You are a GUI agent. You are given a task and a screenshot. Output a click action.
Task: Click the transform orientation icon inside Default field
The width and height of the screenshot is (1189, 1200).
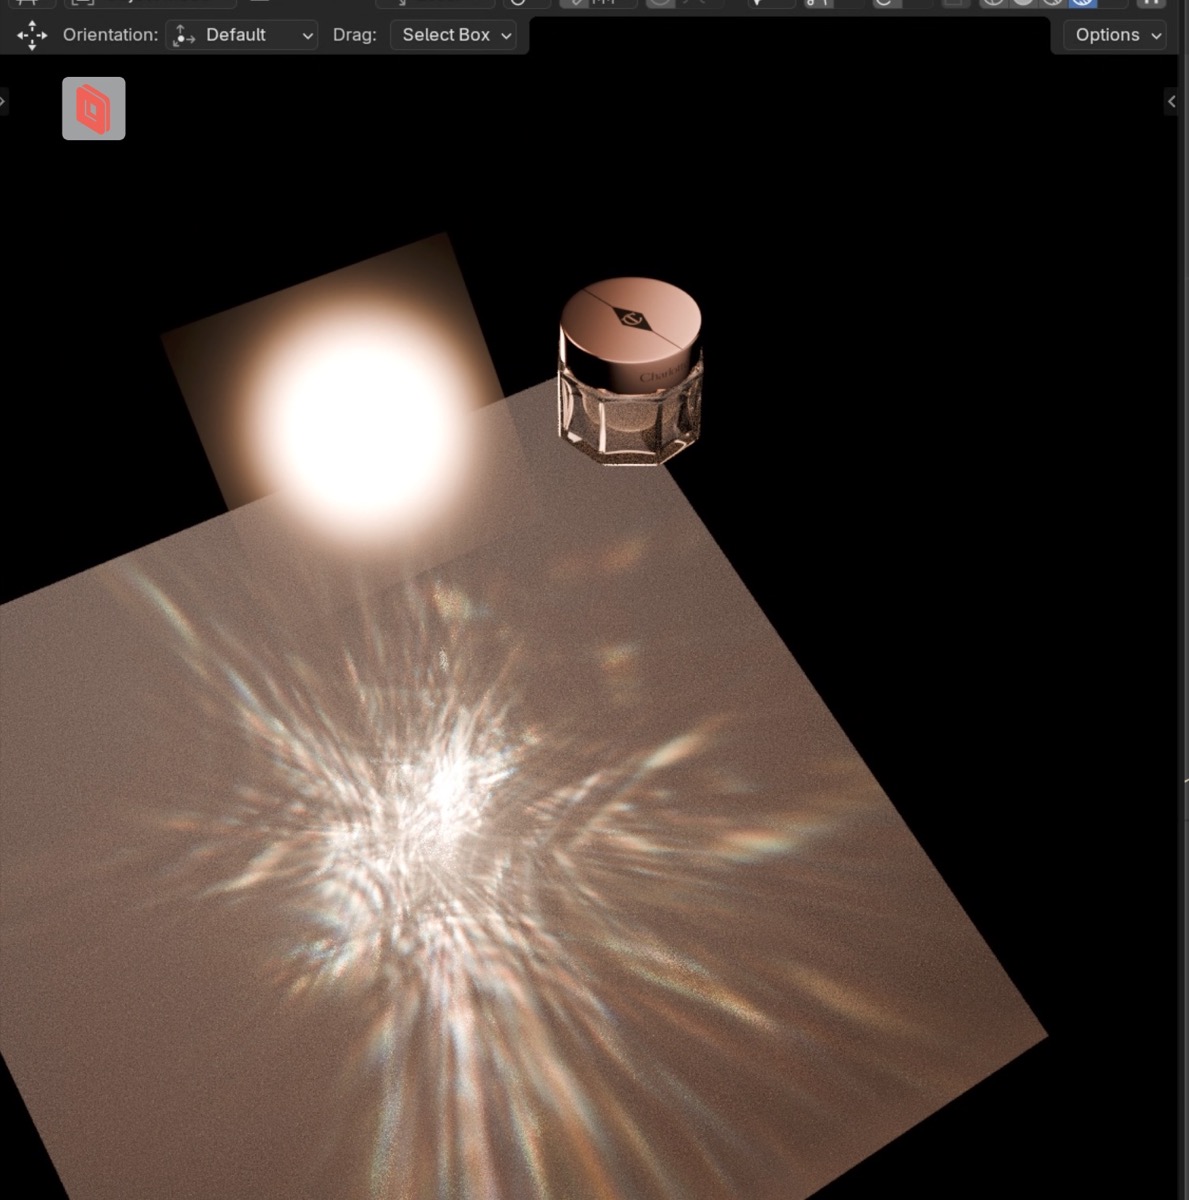tap(183, 35)
